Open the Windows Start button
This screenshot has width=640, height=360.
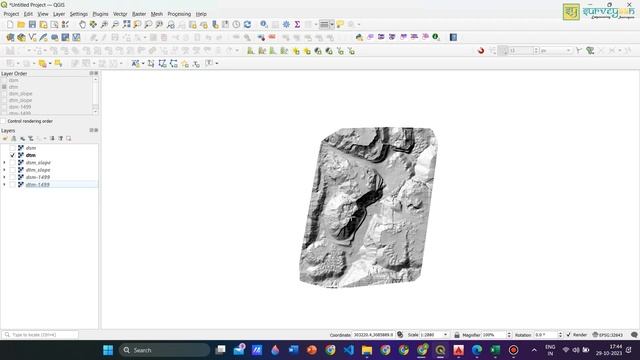coord(108,350)
